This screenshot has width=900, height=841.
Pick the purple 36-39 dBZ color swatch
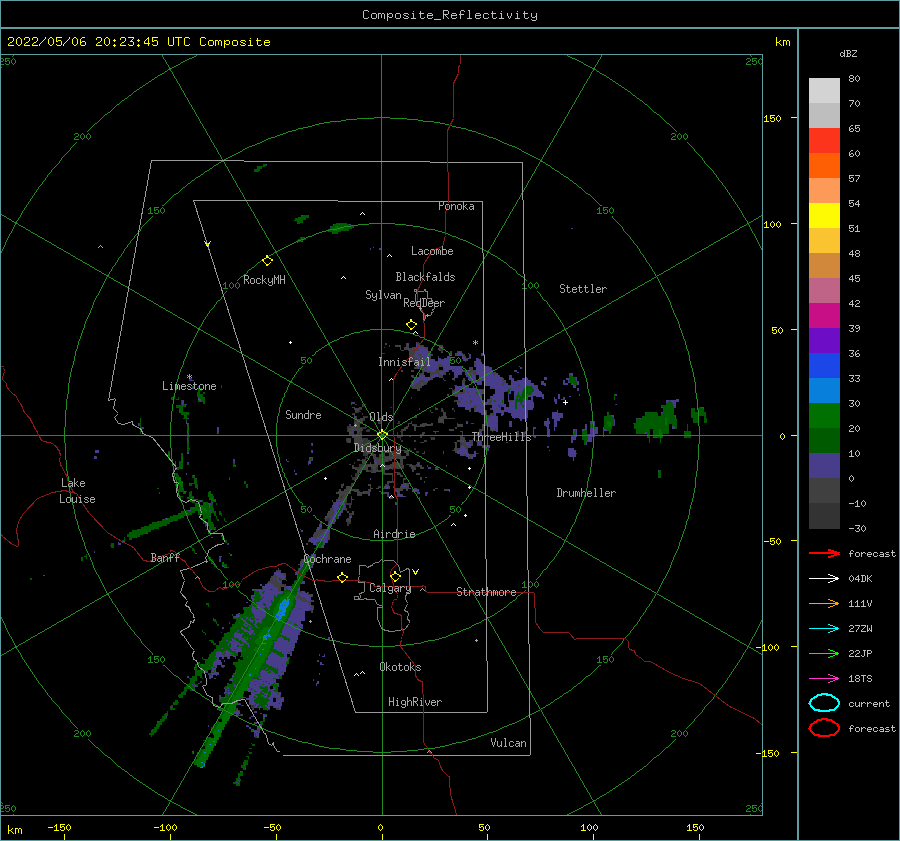(824, 341)
